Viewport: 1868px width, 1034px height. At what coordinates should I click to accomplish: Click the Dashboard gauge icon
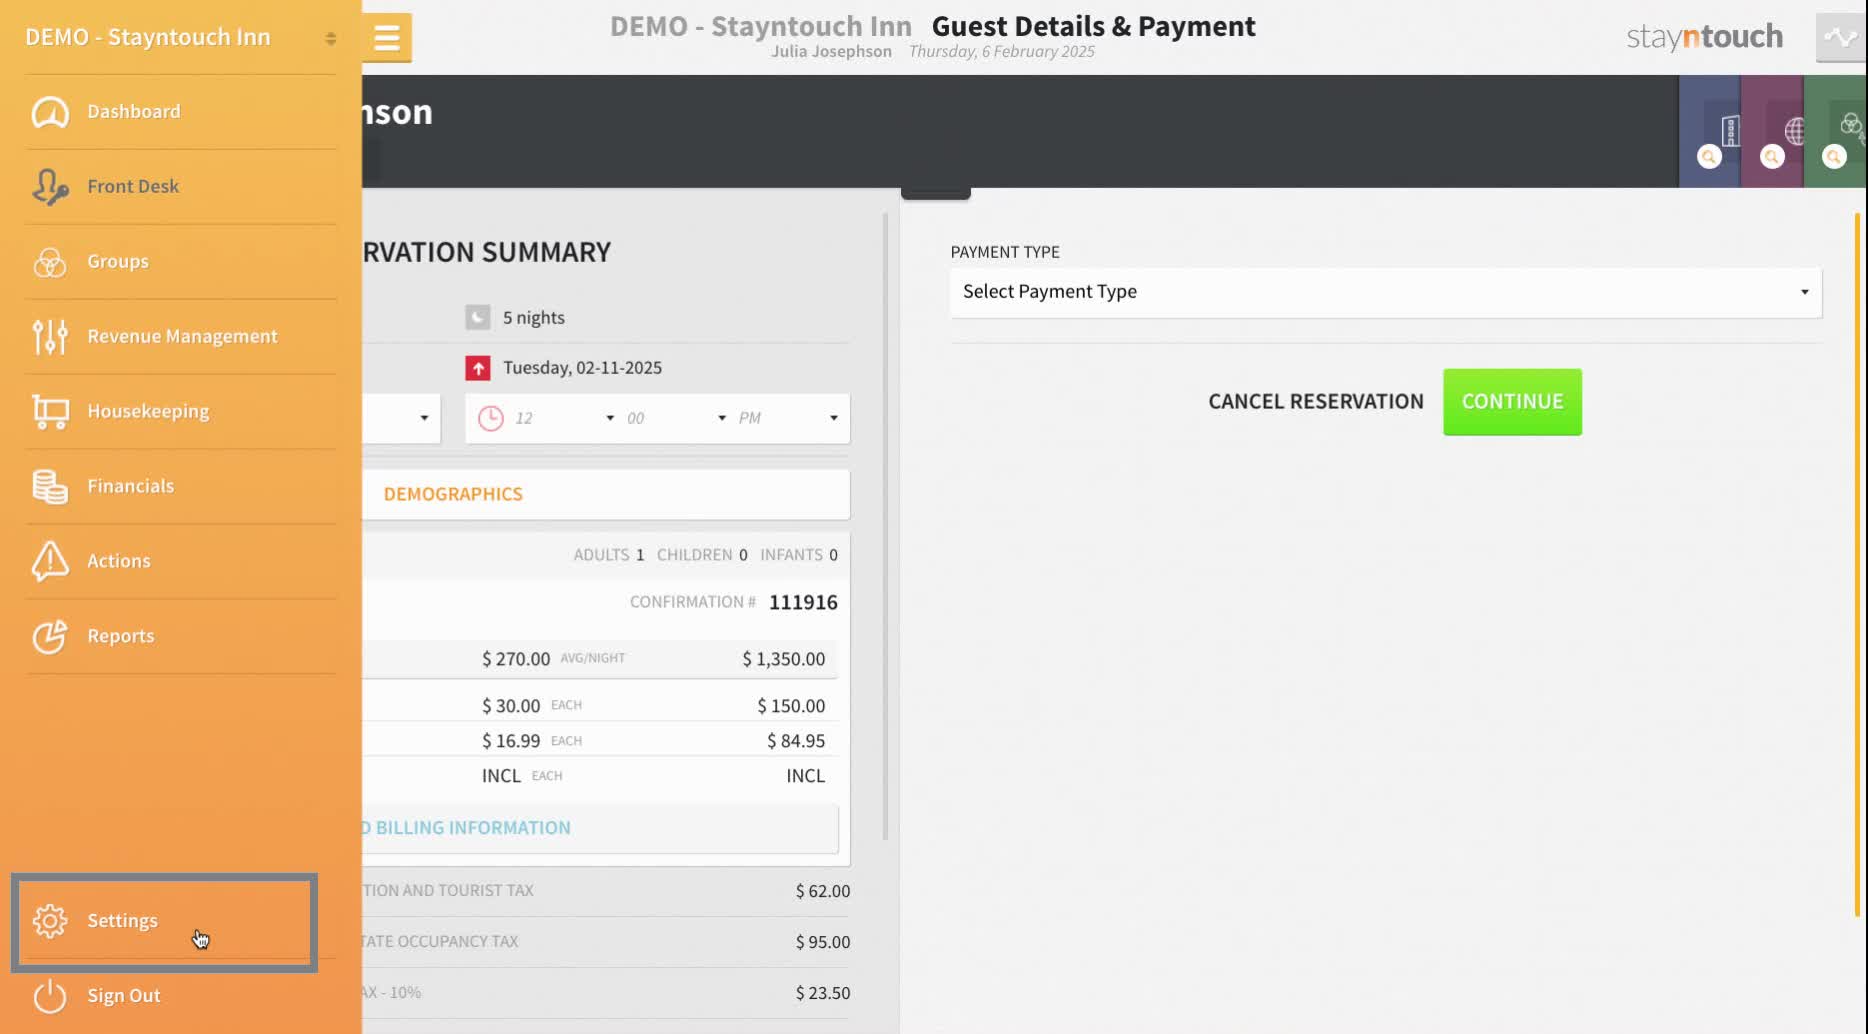pyautogui.click(x=50, y=112)
